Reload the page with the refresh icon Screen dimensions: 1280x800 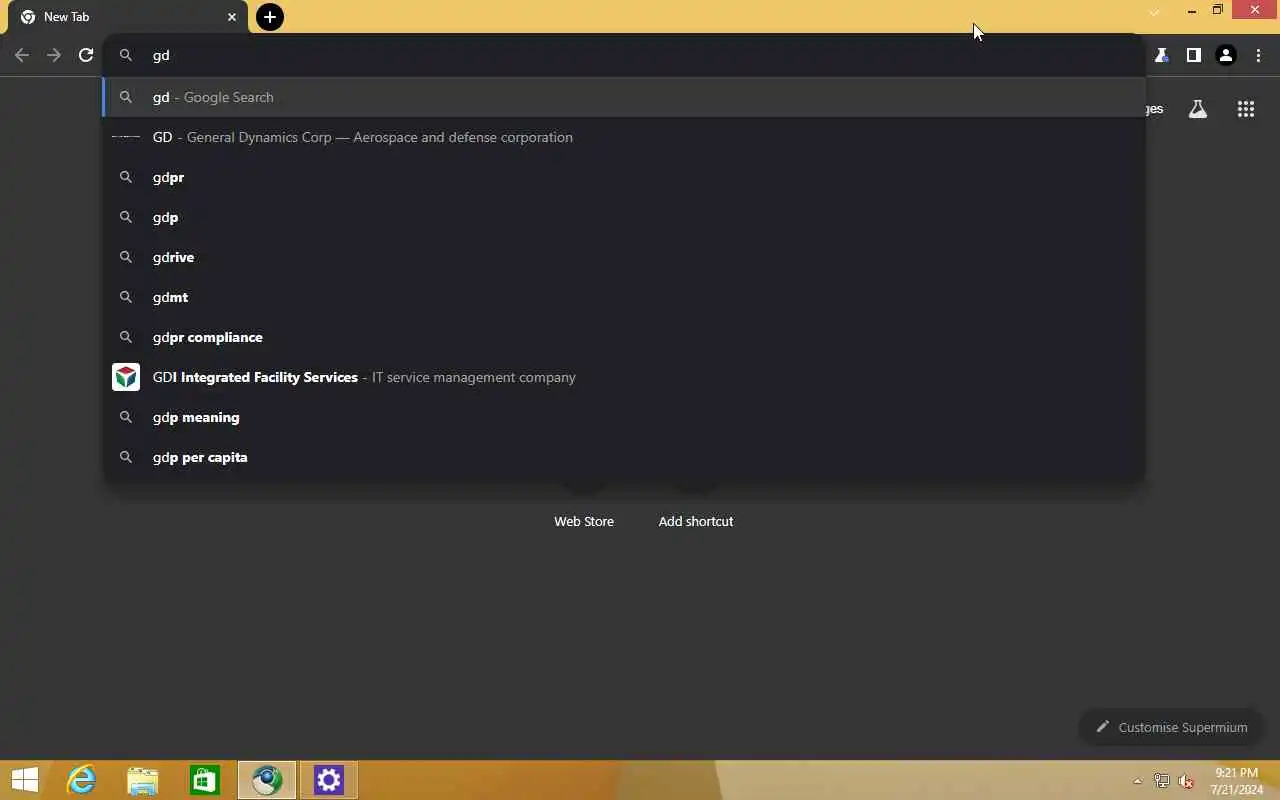pos(86,55)
